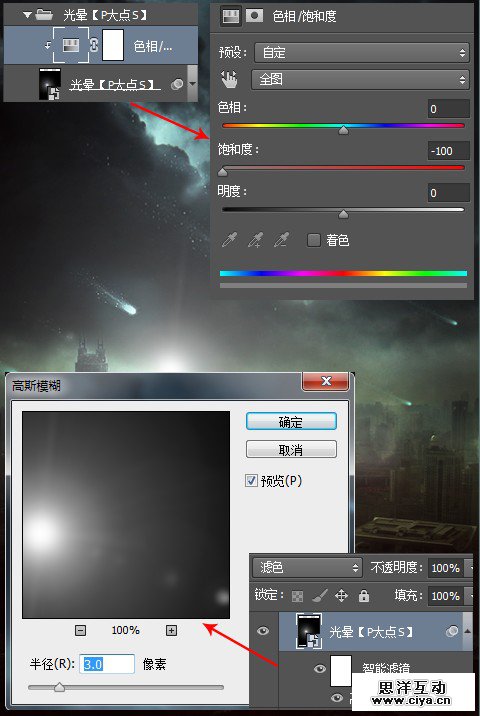The width and height of the screenshot is (480, 716).
Task: Close the 高斯模糊 dialog
Action: click(x=326, y=381)
